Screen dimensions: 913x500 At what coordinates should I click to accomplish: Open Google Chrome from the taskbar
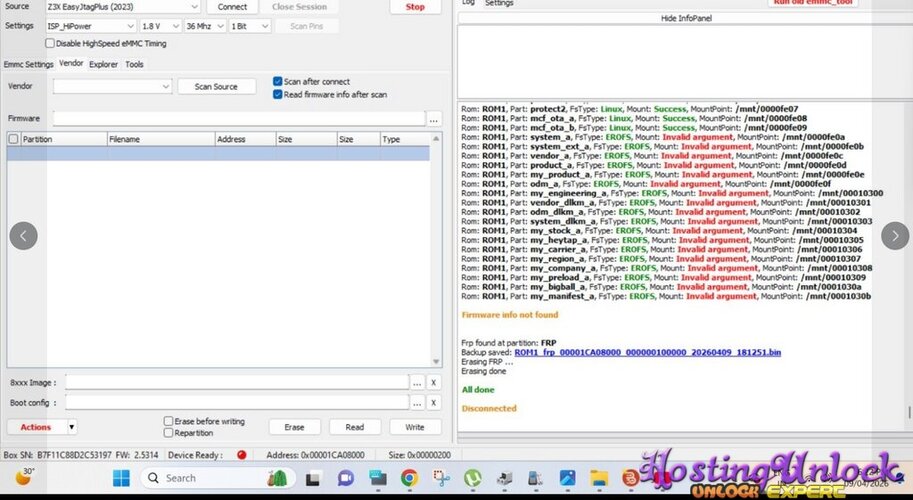(409, 479)
